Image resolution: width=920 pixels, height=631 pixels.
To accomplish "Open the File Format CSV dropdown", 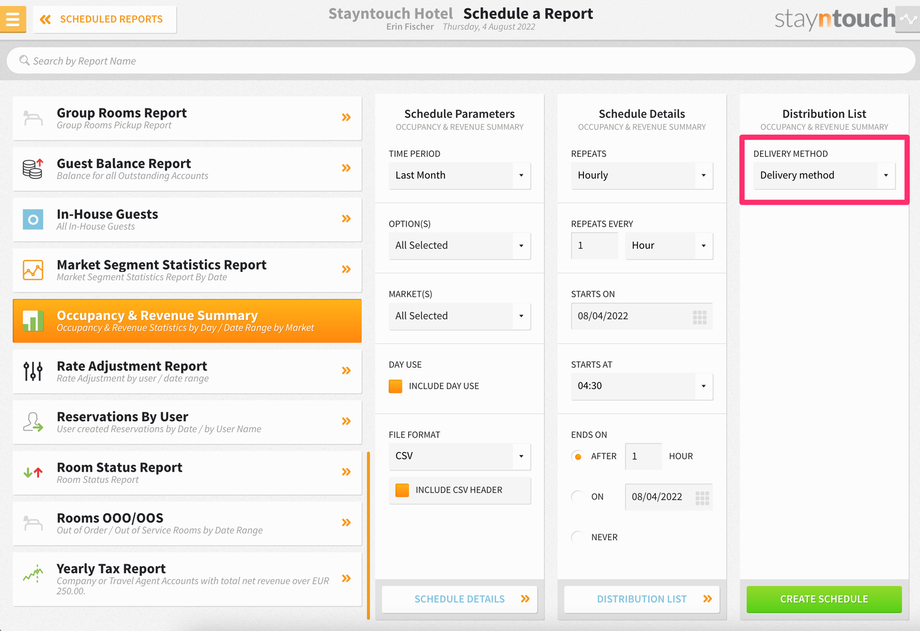I will click(459, 456).
